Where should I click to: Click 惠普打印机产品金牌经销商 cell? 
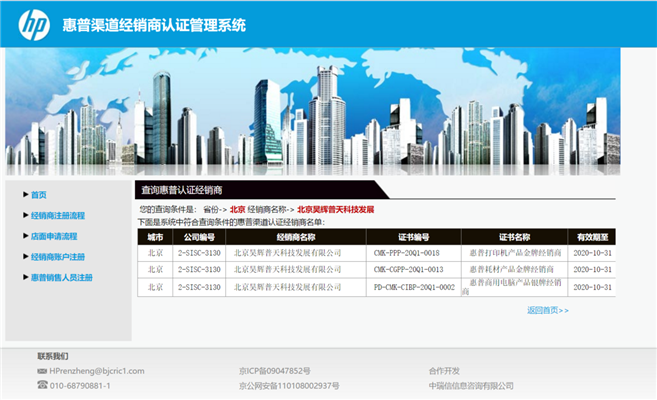point(515,253)
